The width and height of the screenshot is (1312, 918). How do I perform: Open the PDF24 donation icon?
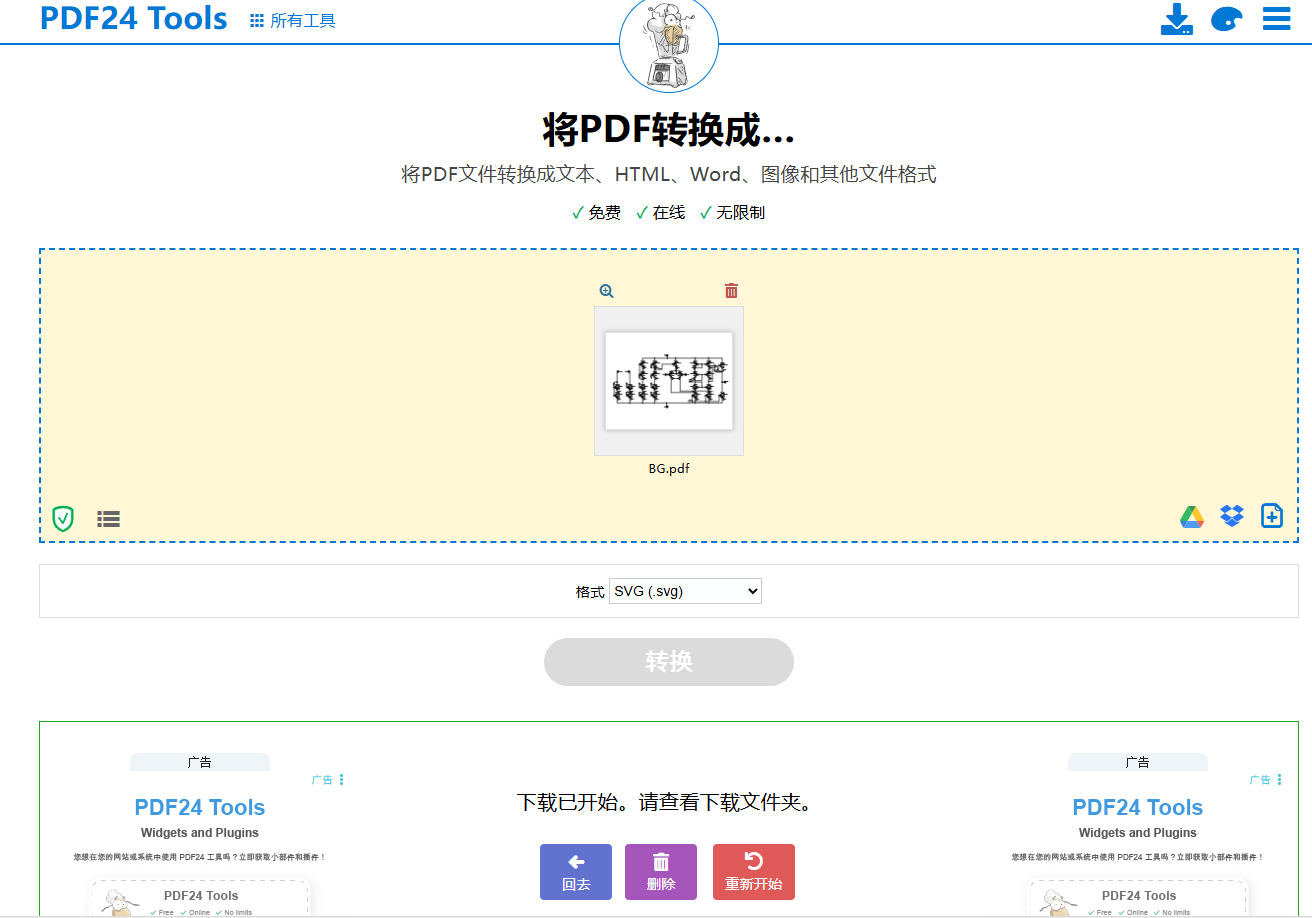(x=1226, y=19)
